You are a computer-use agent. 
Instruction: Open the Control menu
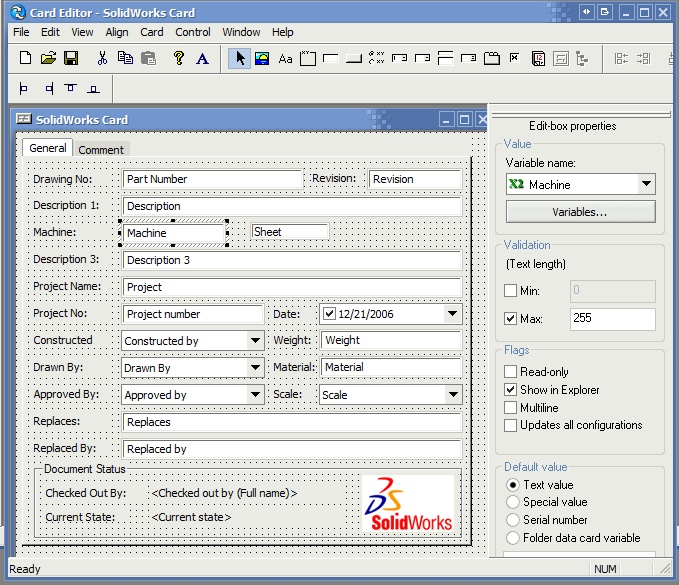(193, 32)
